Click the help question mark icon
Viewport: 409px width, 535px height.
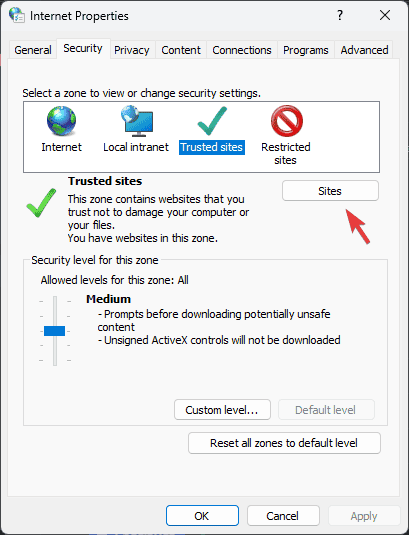(340, 15)
